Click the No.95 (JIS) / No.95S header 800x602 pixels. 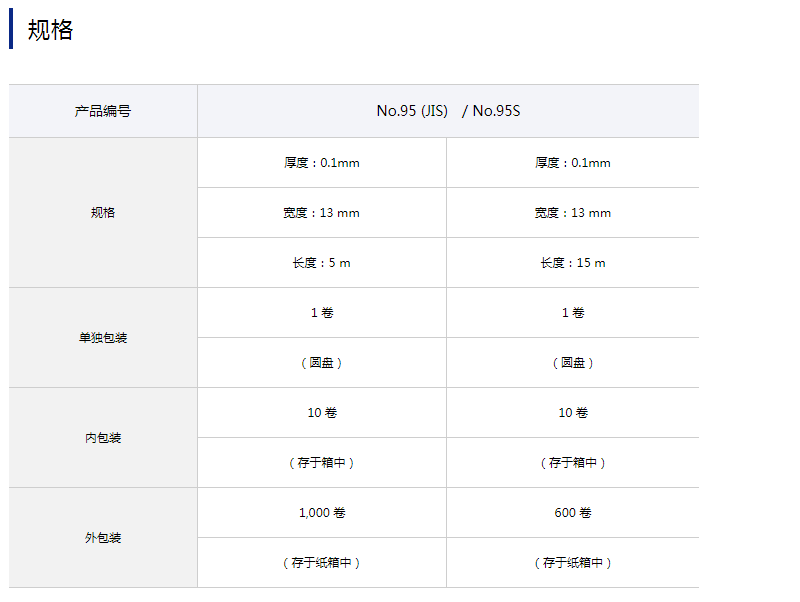[448, 111]
